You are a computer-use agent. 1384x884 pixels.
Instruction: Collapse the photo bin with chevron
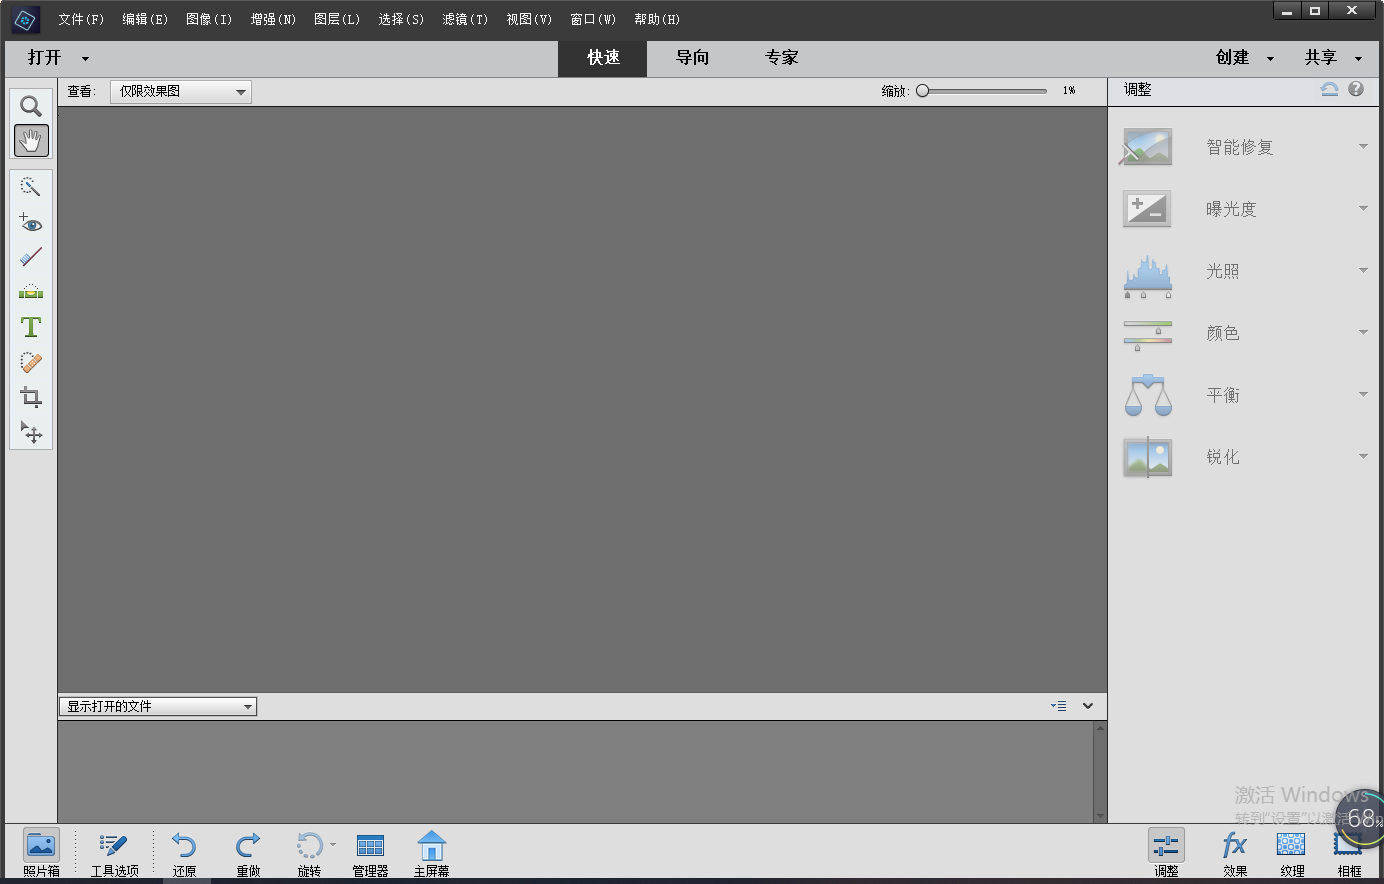coord(1088,706)
